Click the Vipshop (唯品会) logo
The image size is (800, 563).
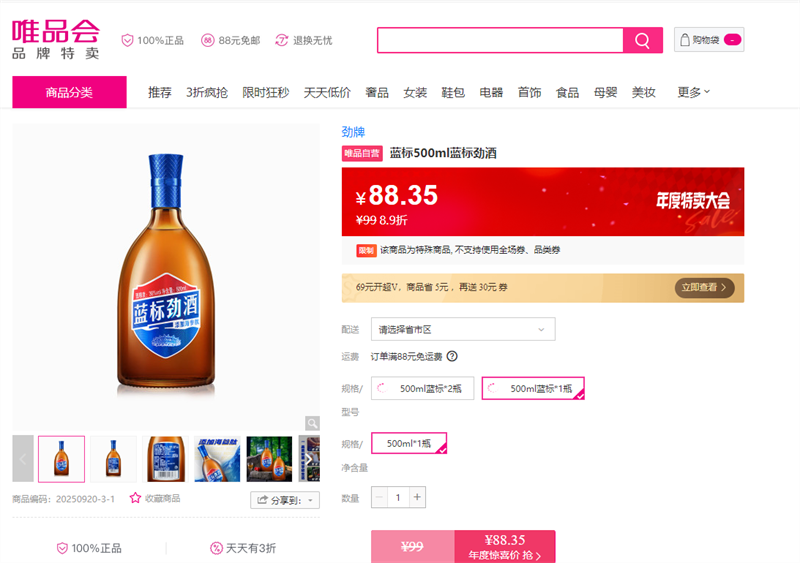pos(55,40)
